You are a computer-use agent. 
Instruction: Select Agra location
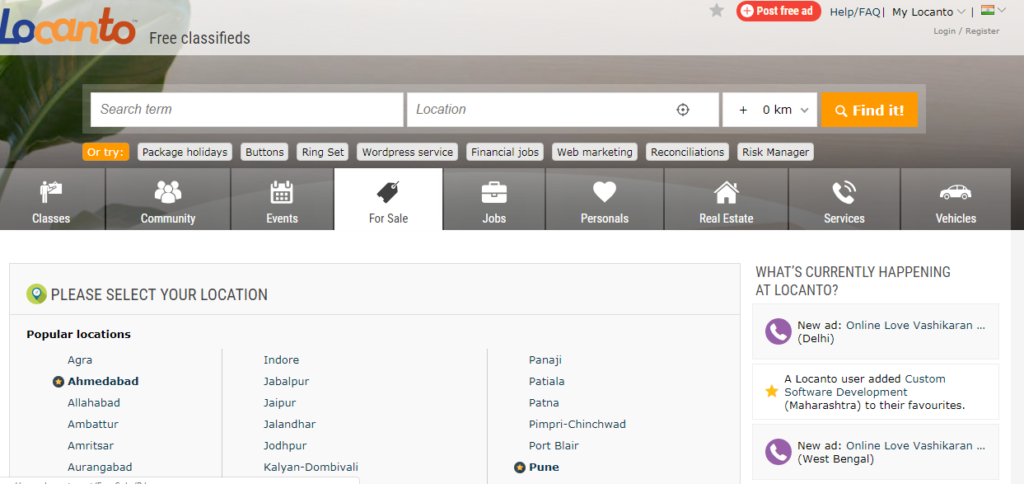[80, 361]
